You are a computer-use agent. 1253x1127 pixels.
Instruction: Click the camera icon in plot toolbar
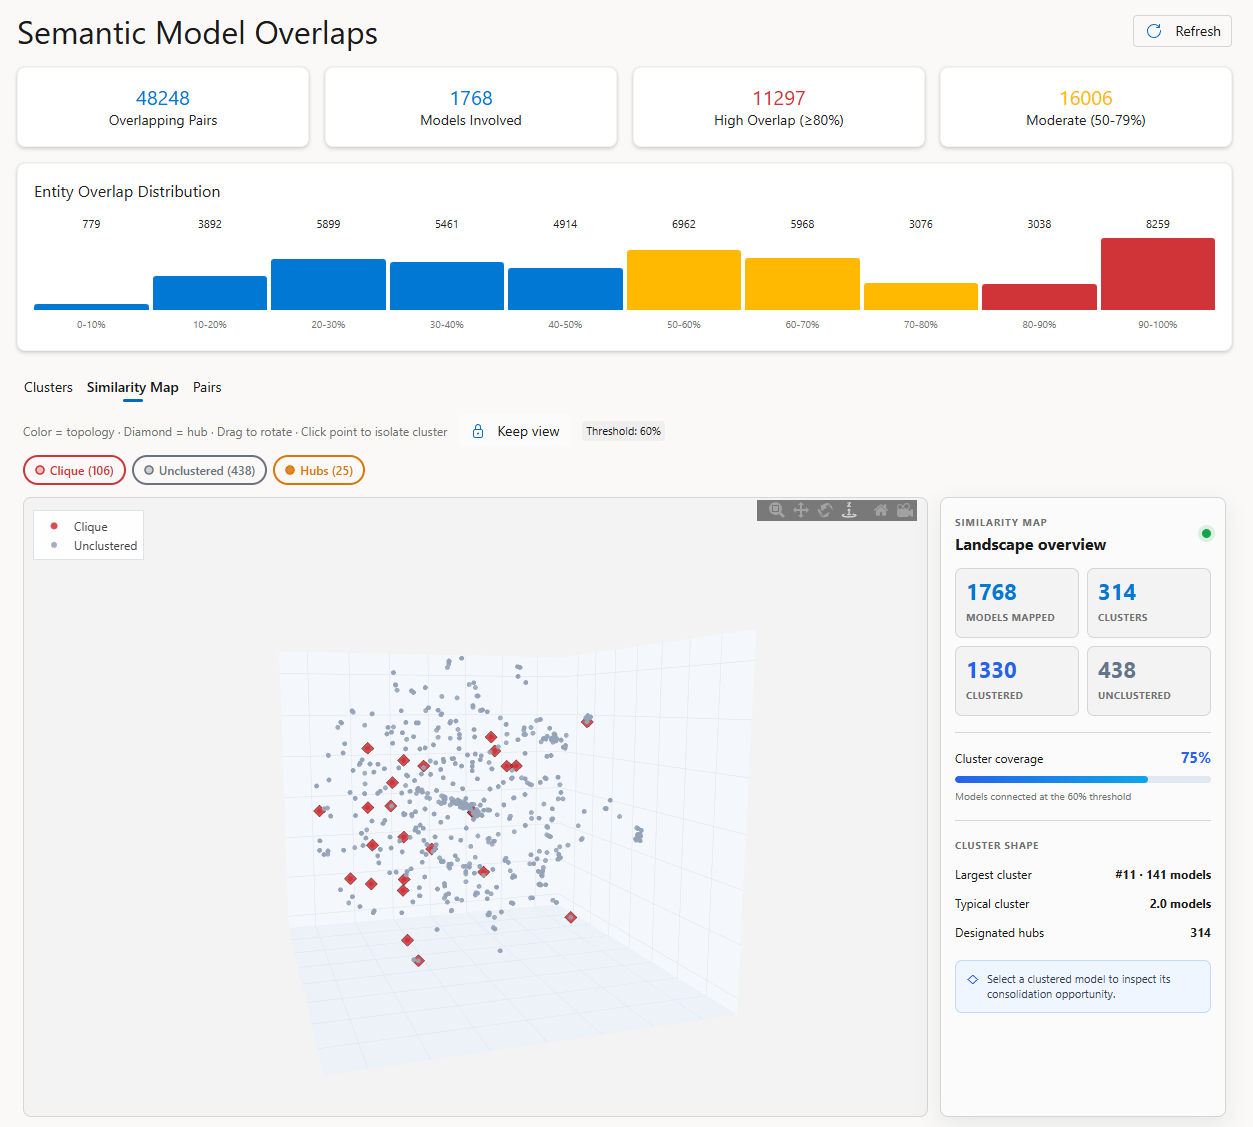tap(905, 510)
